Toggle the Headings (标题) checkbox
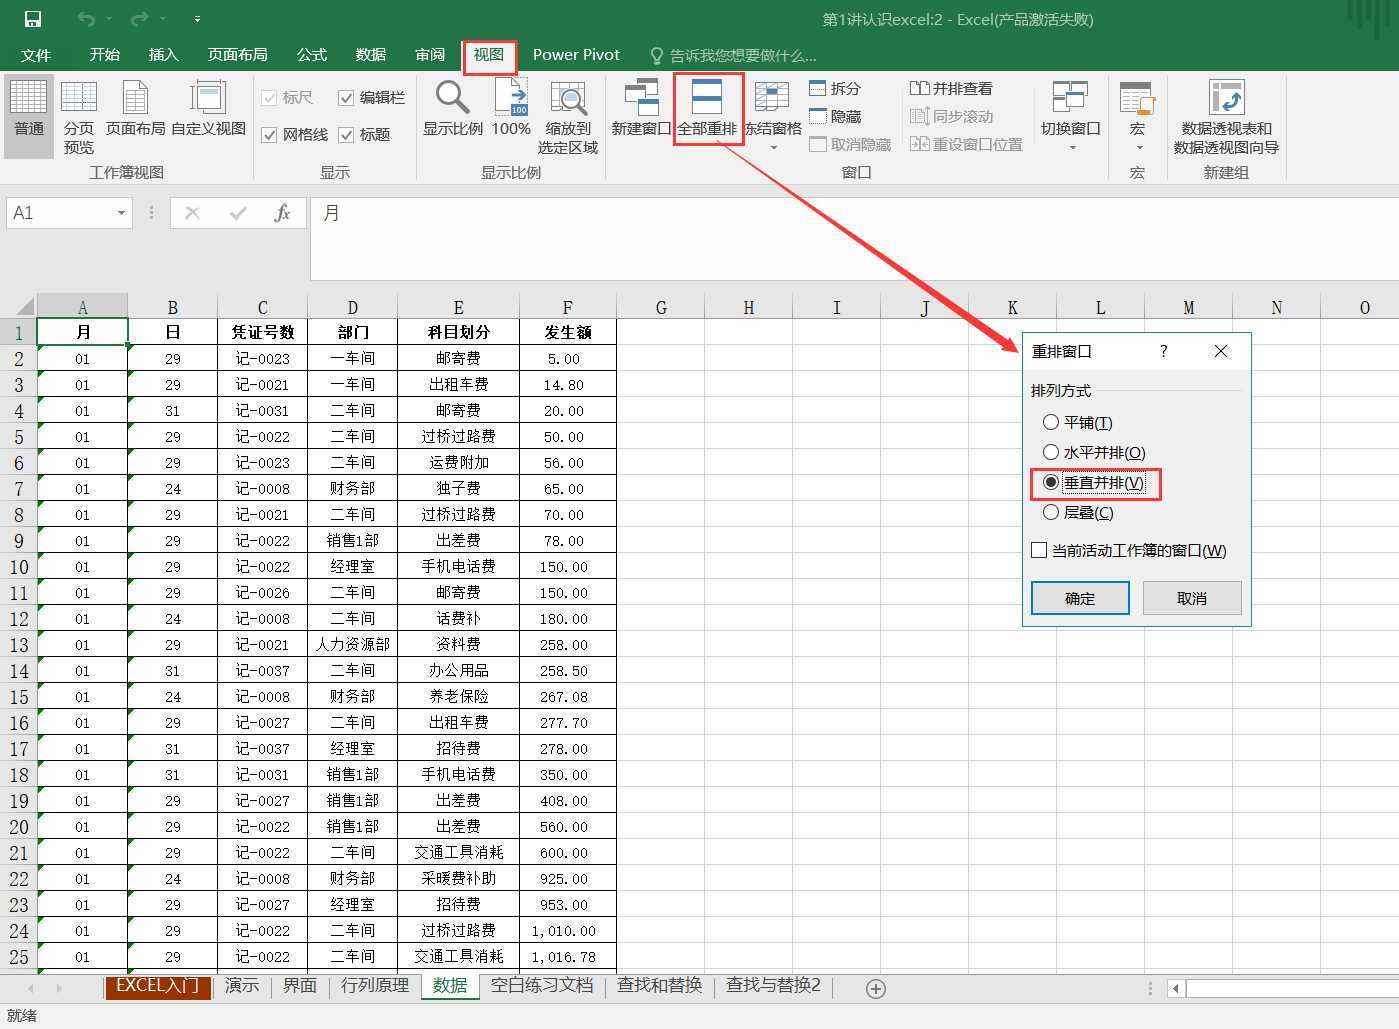Image resolution: width=1399 pixels, height=1029 pixels. [x=346, y=134]
